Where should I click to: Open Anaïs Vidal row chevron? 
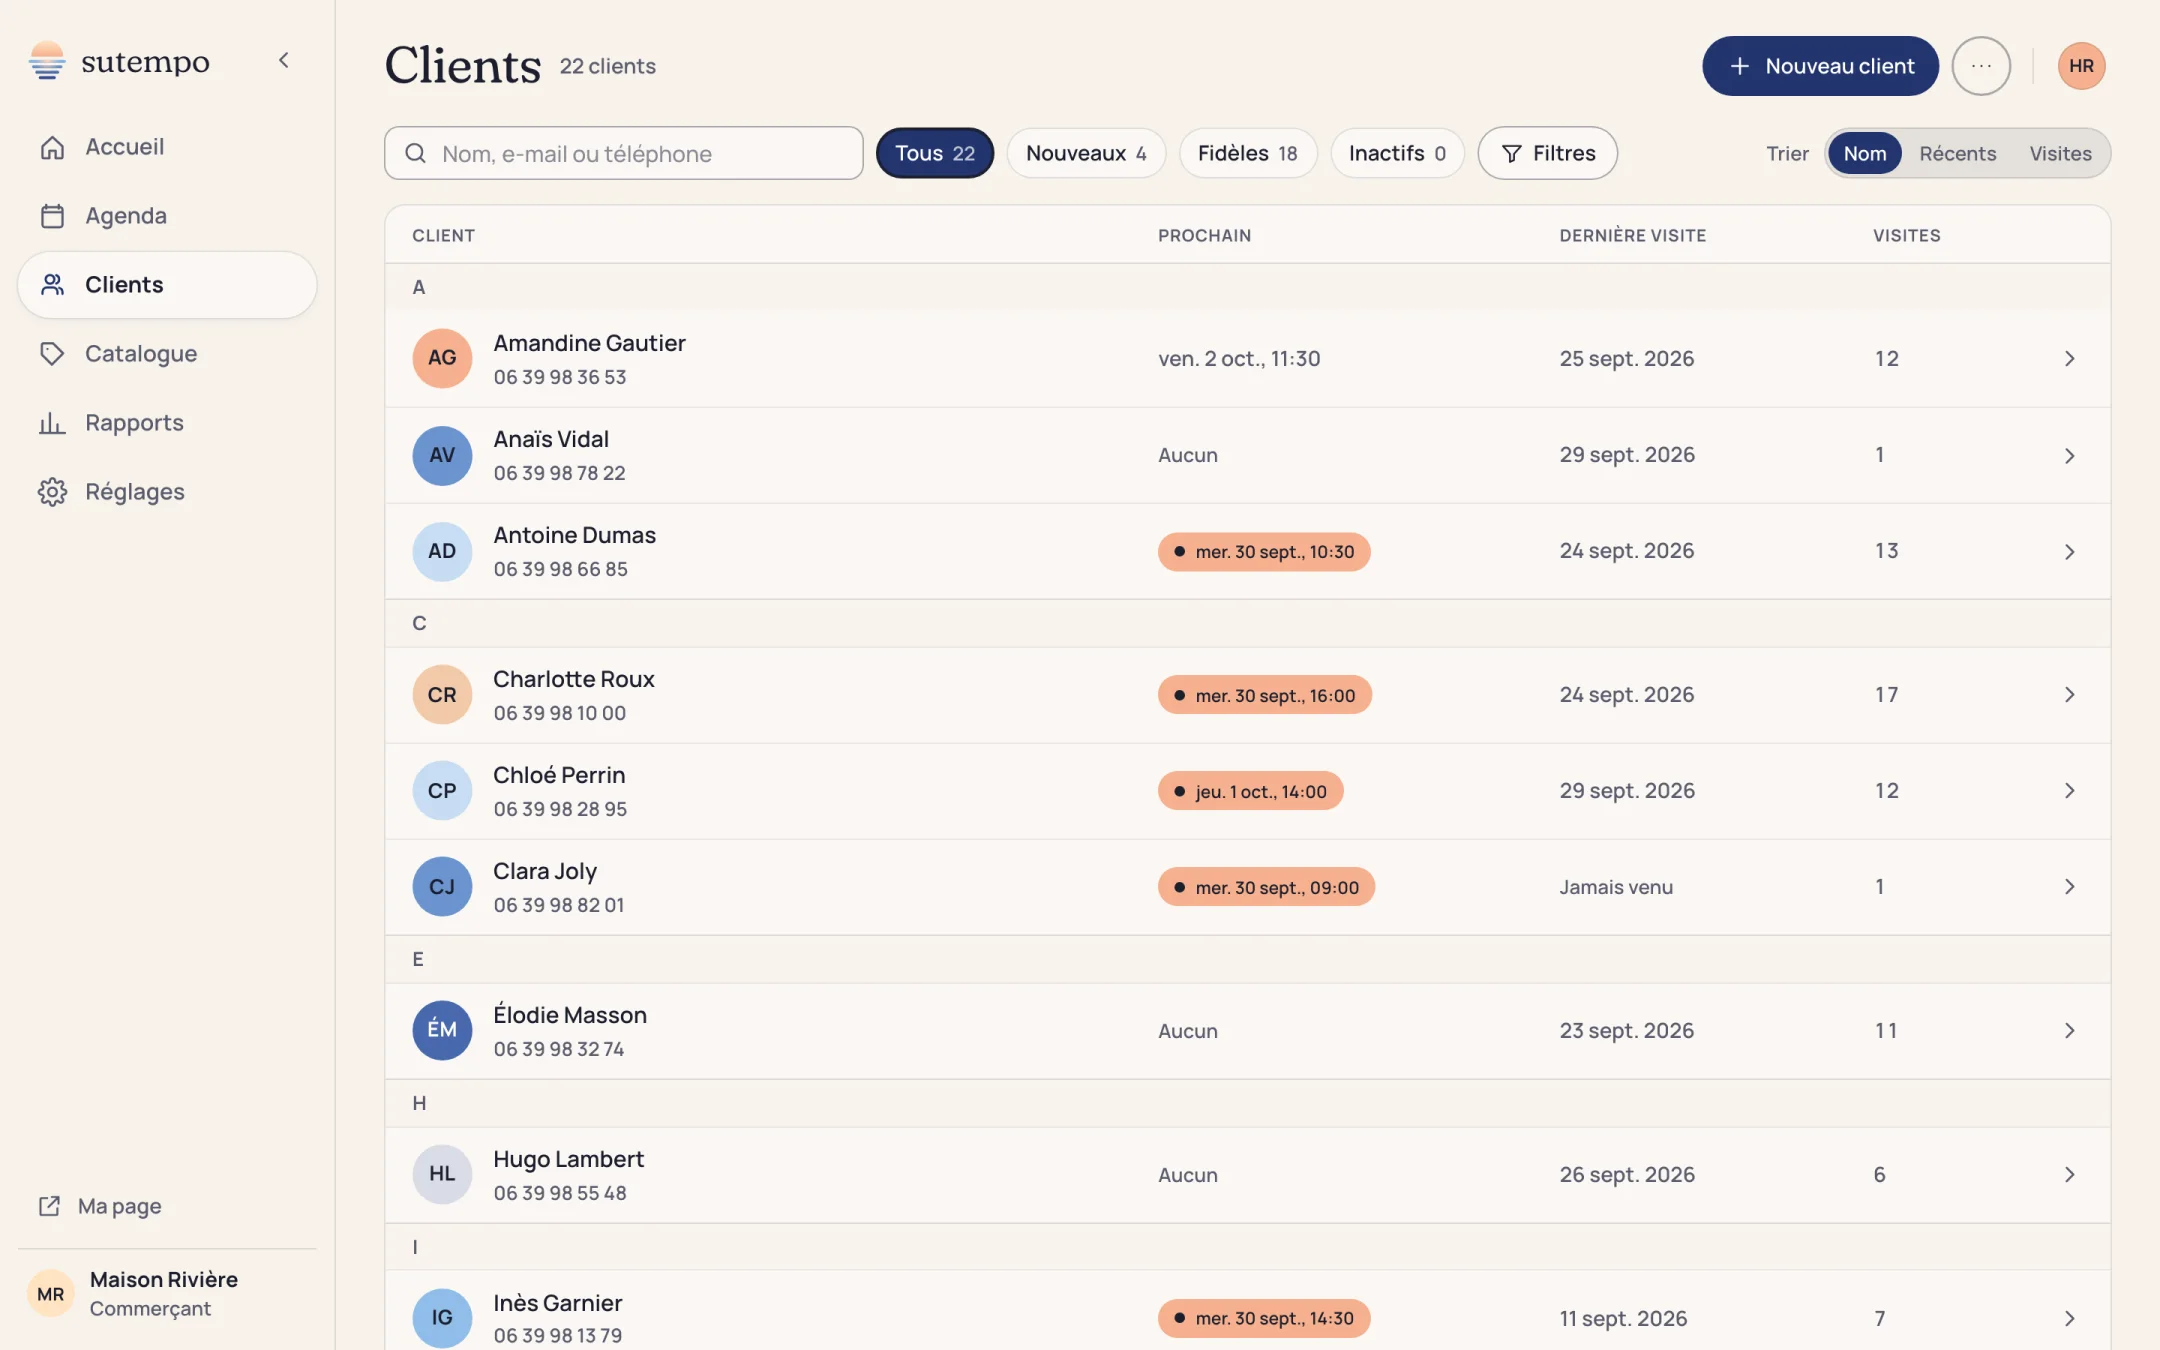(2069, 455)
